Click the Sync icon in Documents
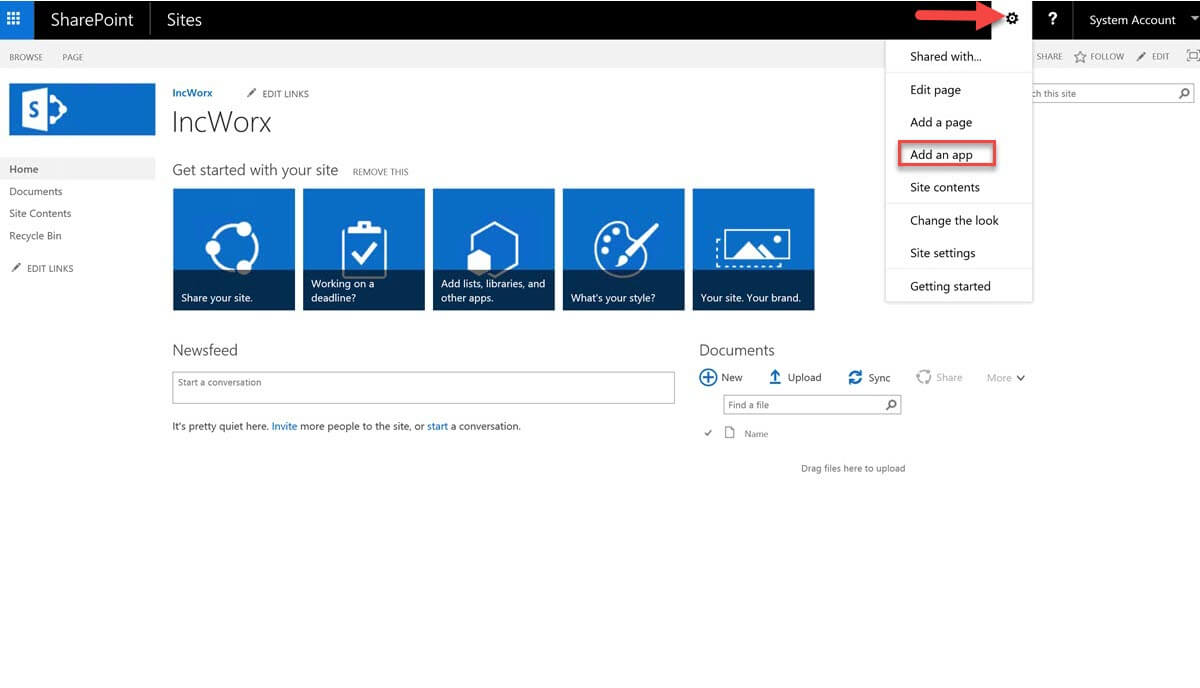Viewport: 1200px width, 688px height. [855, 378]
